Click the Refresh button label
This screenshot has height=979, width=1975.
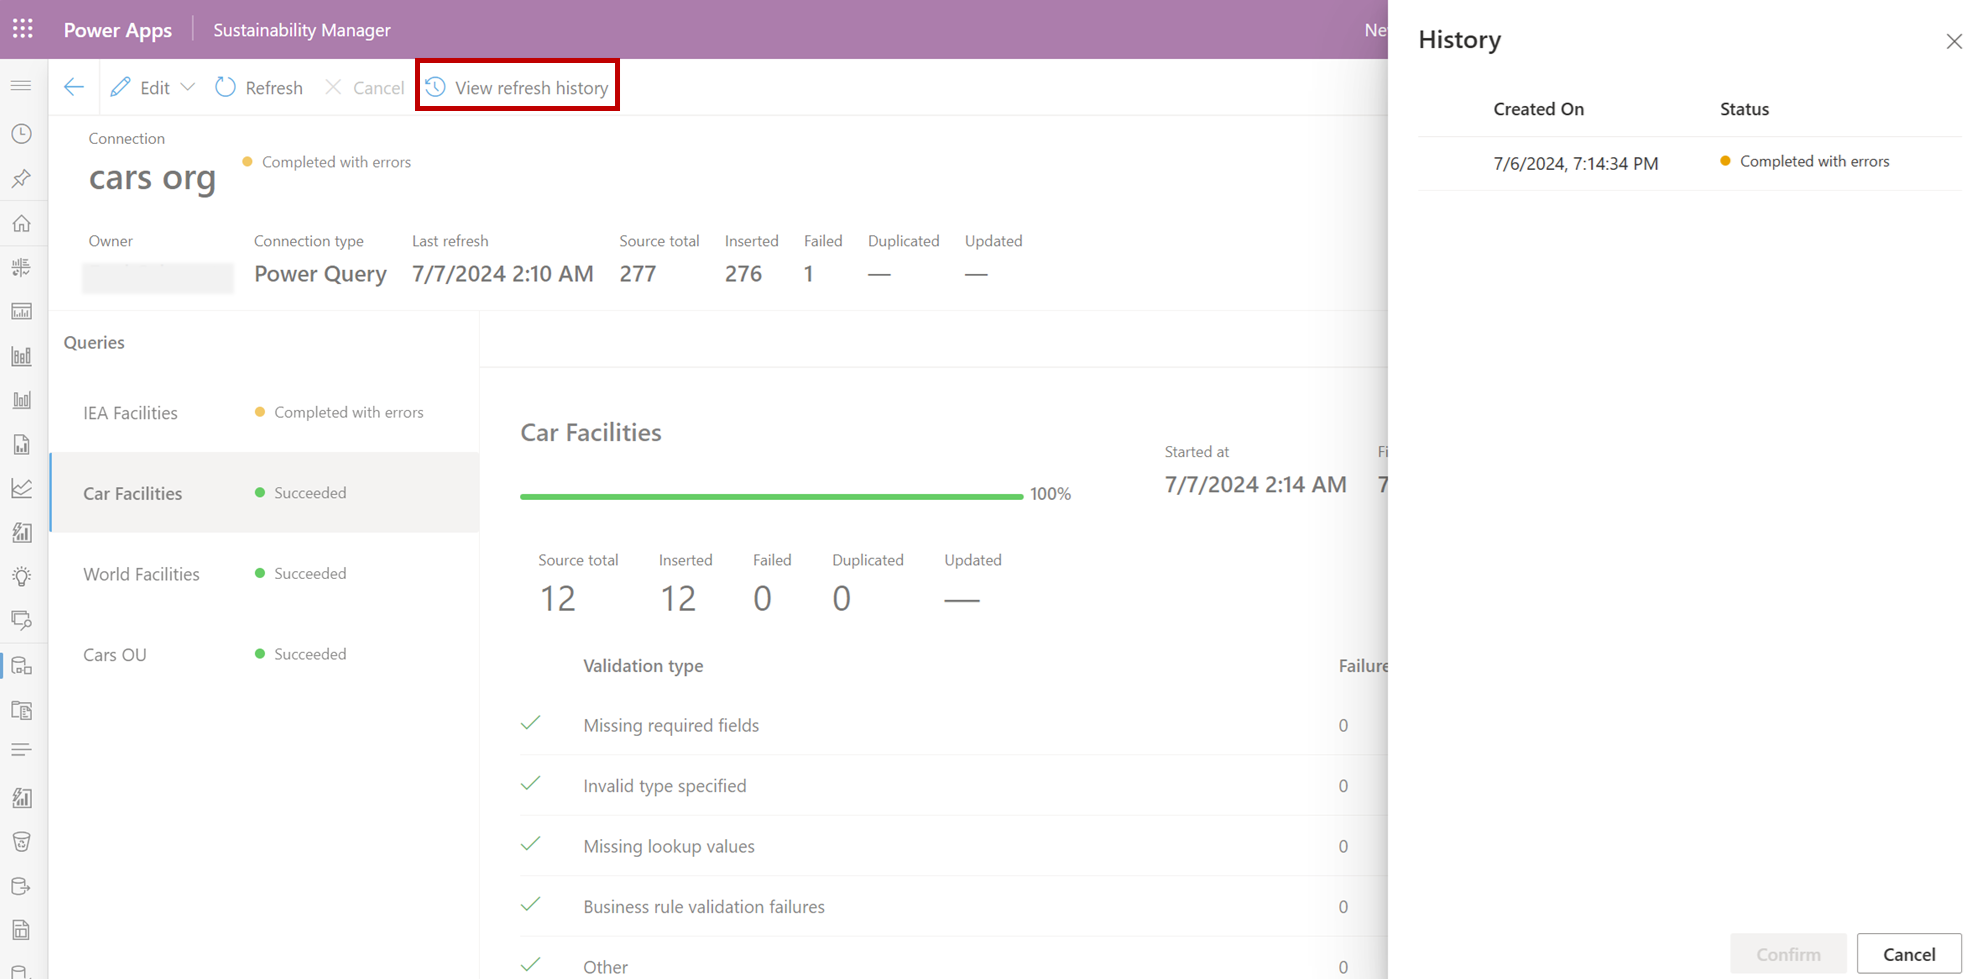274,88
